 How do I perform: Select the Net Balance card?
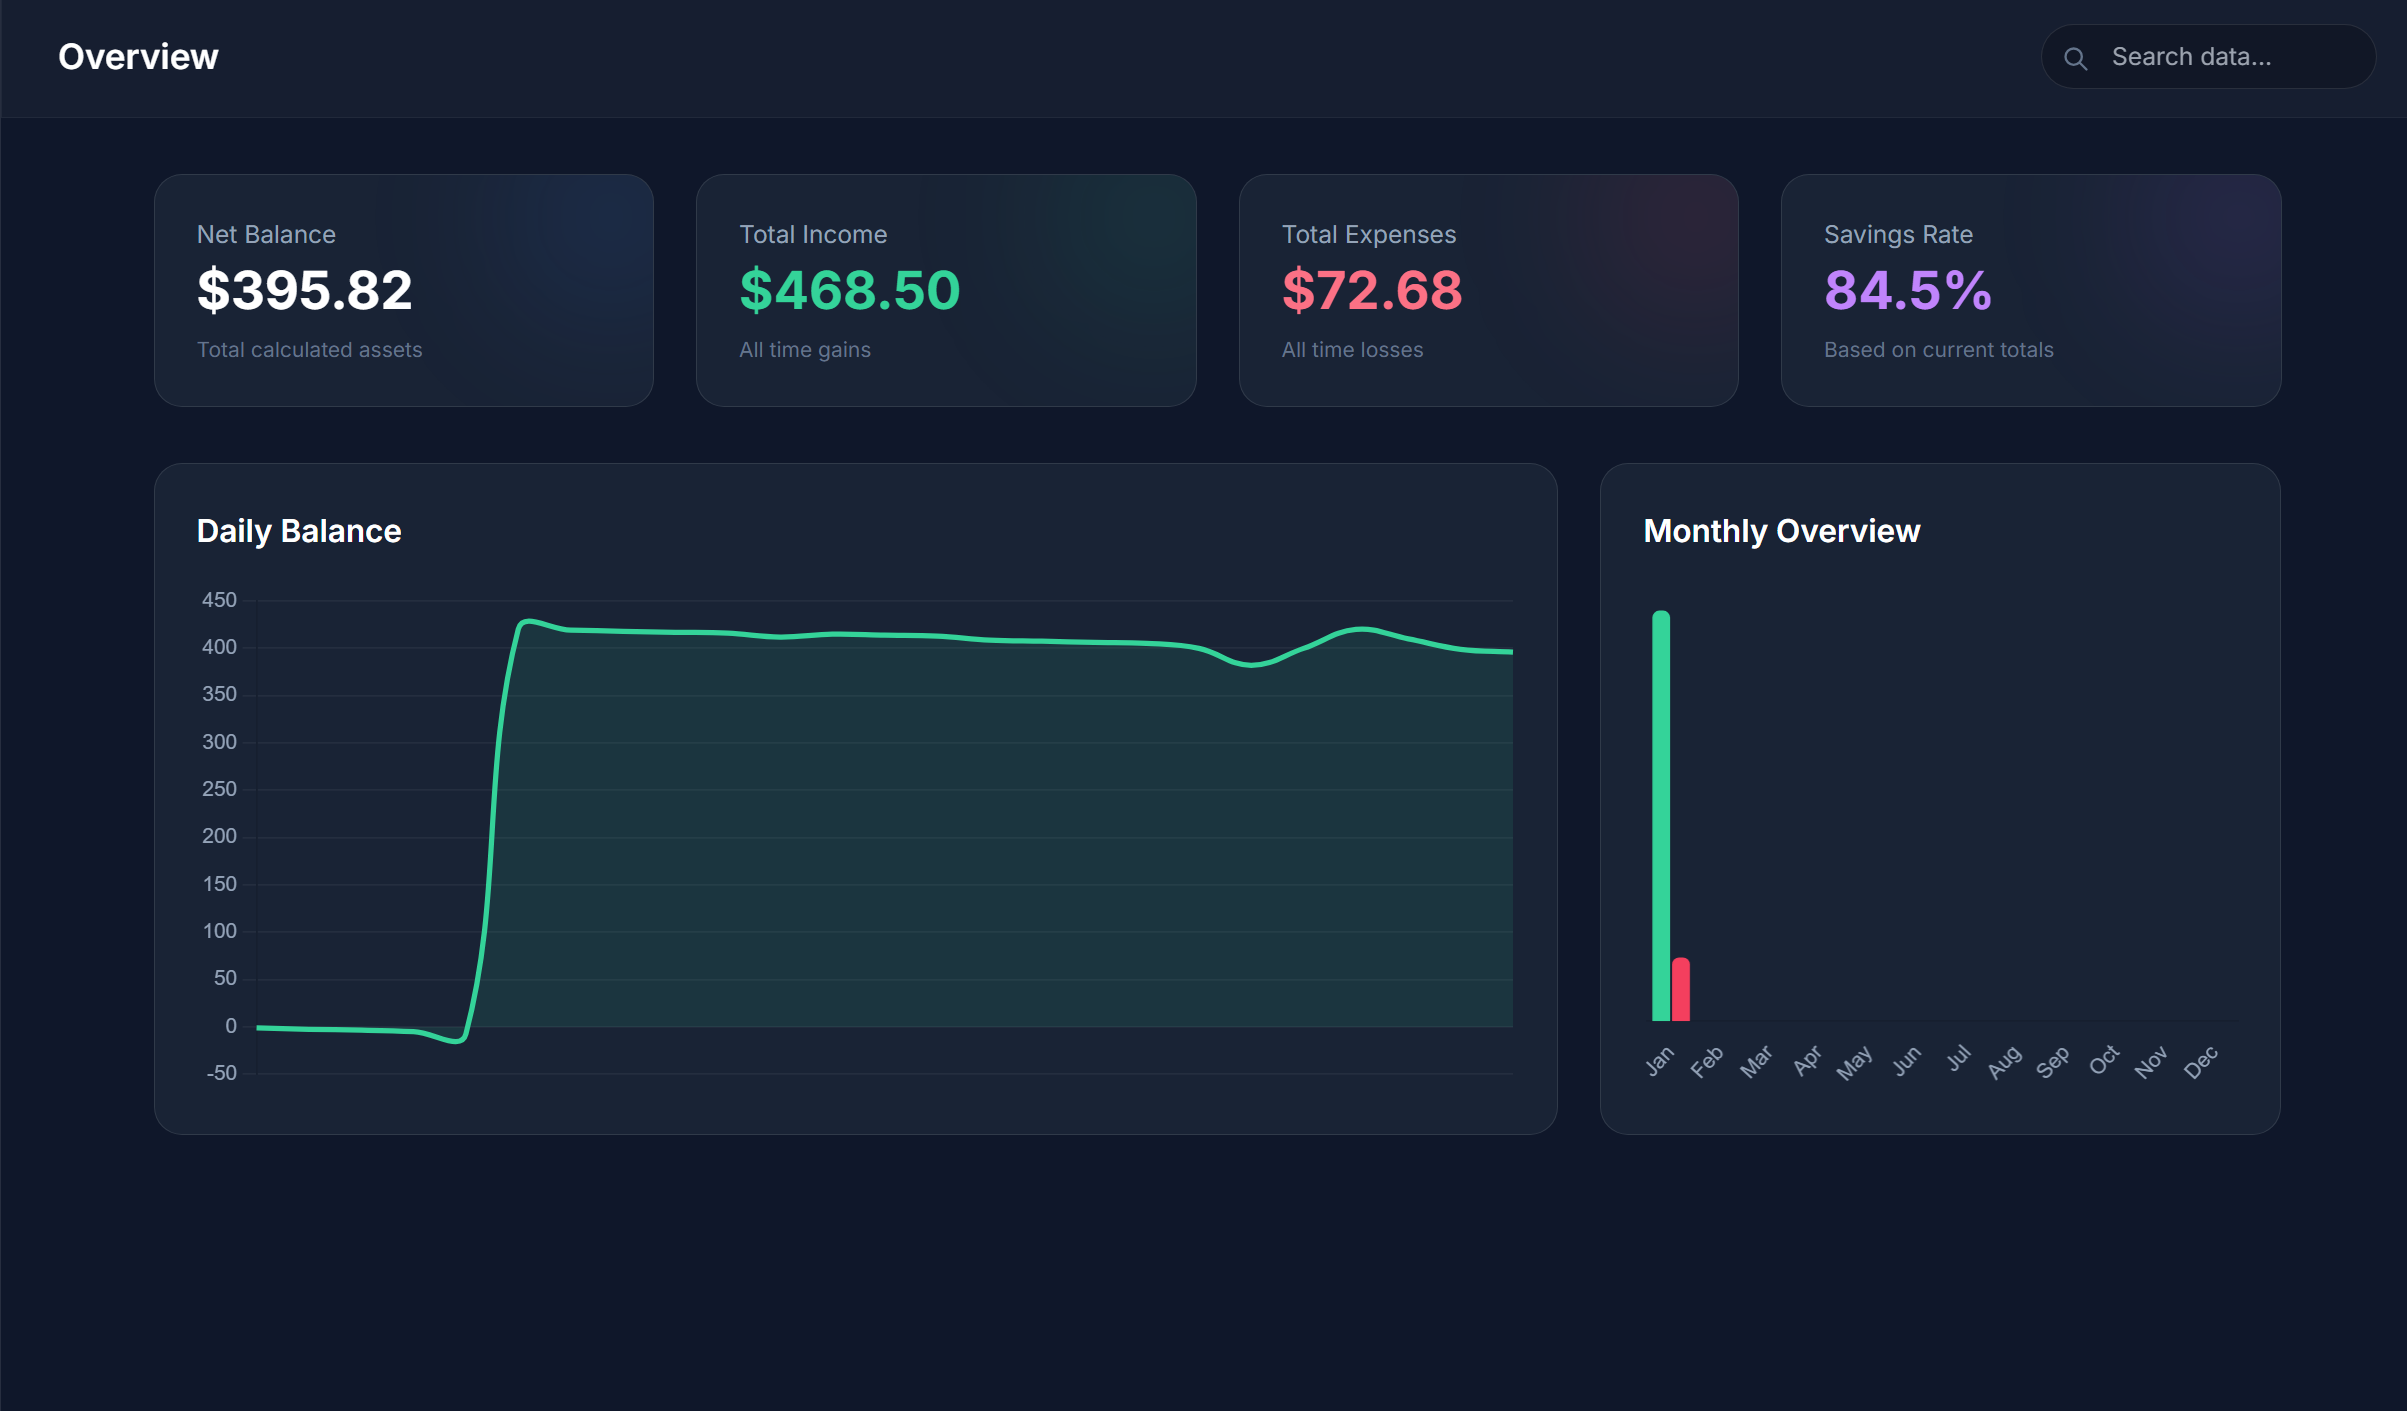tap(404, 290)
